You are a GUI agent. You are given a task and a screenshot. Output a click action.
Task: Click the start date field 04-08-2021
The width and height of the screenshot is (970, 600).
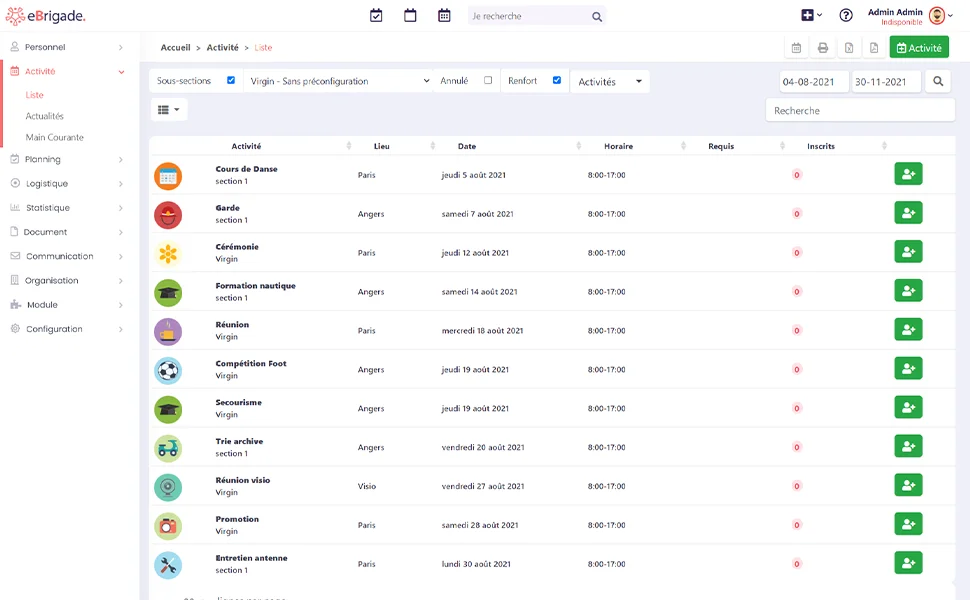[813, 81]
